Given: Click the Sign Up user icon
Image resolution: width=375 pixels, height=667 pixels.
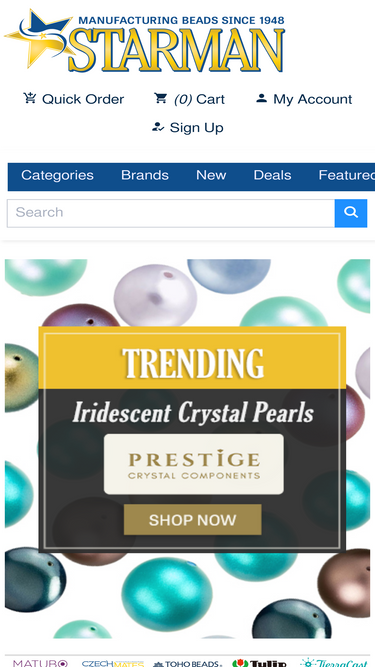Looking at the screenshot, I should (158, 127).
